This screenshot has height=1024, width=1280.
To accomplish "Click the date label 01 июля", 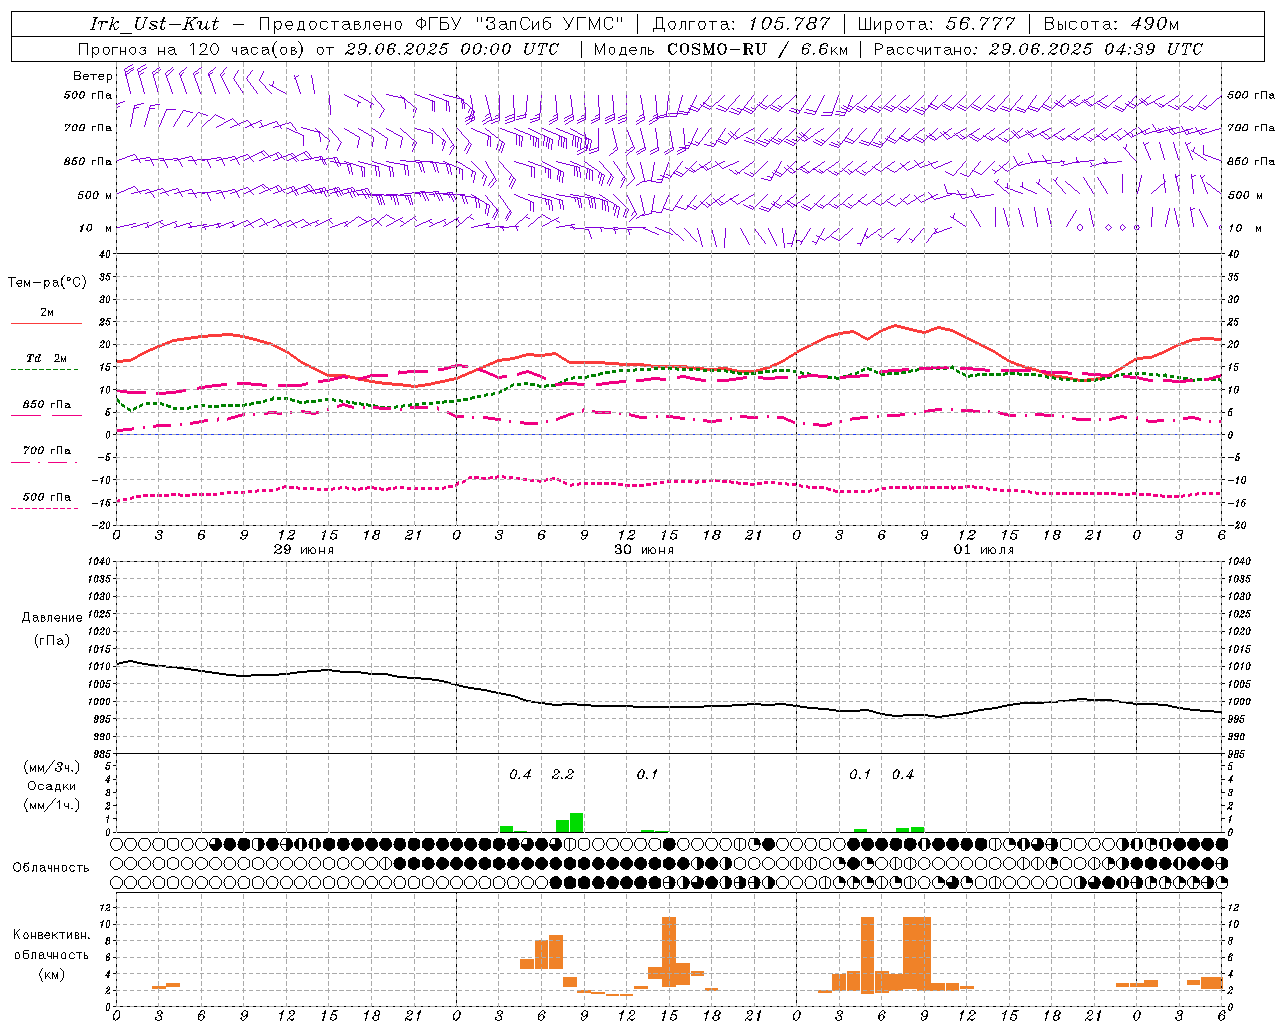I will click(984, 550).
